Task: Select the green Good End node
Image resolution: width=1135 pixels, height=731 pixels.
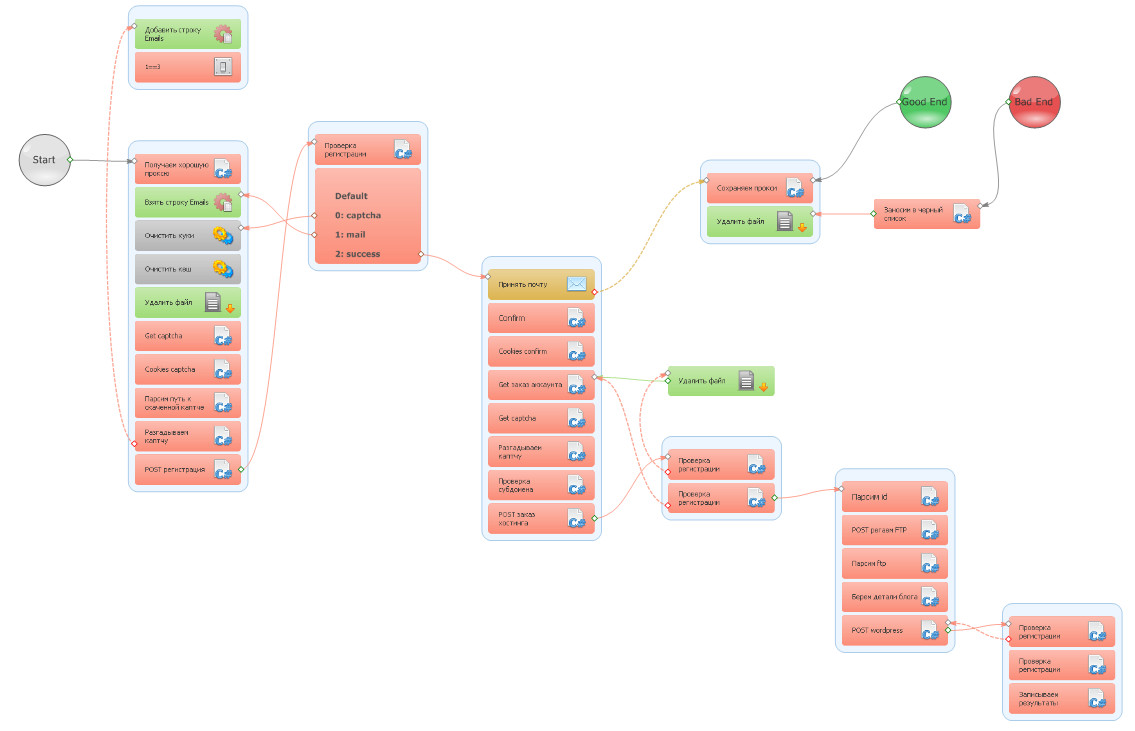Action: tap(924, 102)
